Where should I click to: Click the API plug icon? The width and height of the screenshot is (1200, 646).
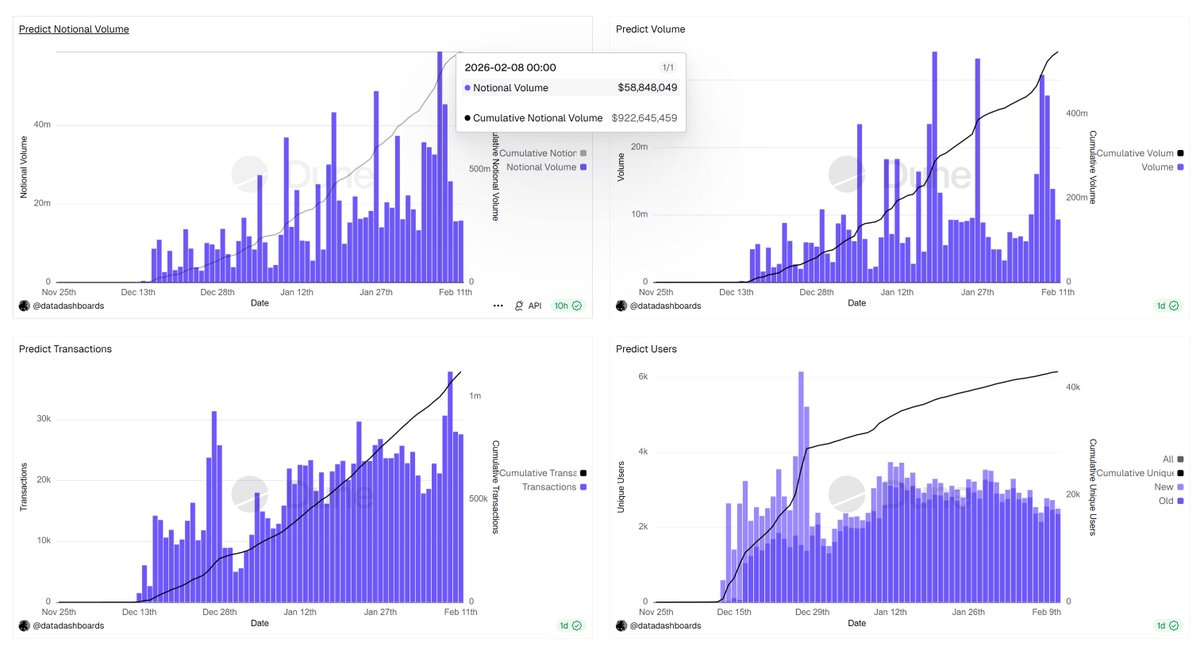click(x=519, y=306)
